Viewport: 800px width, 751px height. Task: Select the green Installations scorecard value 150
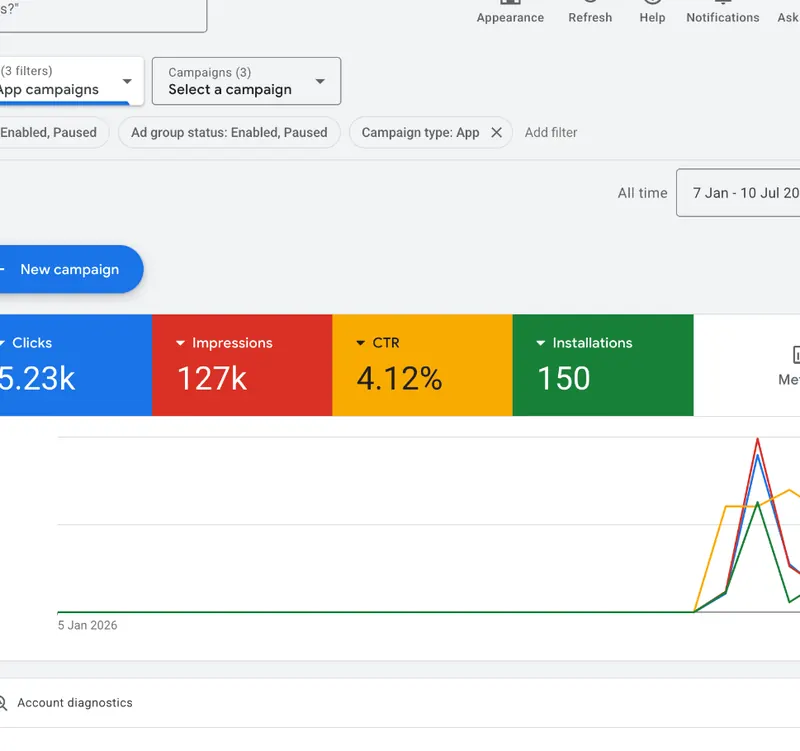(564, 379)
